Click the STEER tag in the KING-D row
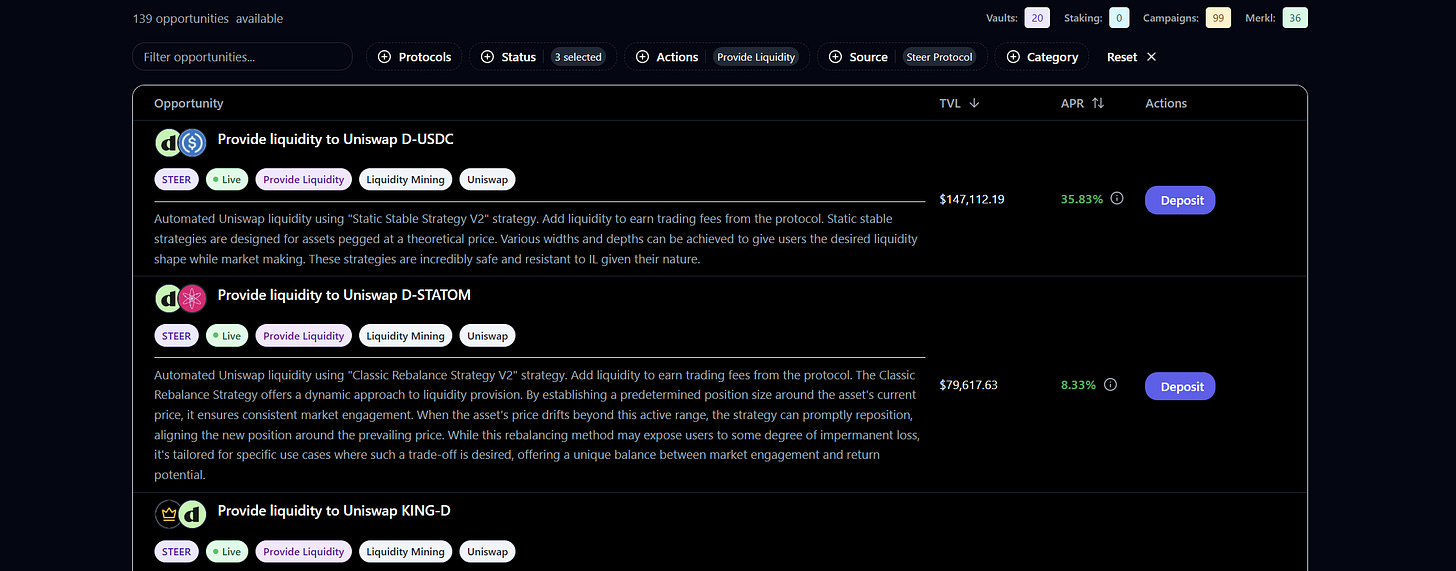This screenshot has height=571, width=1456. [176, 551]
